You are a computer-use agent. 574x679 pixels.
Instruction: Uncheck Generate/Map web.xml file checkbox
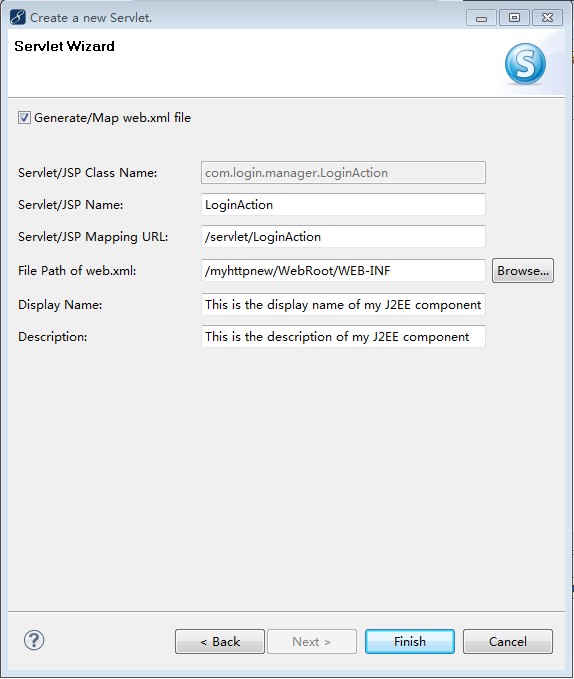click(24, 118)
